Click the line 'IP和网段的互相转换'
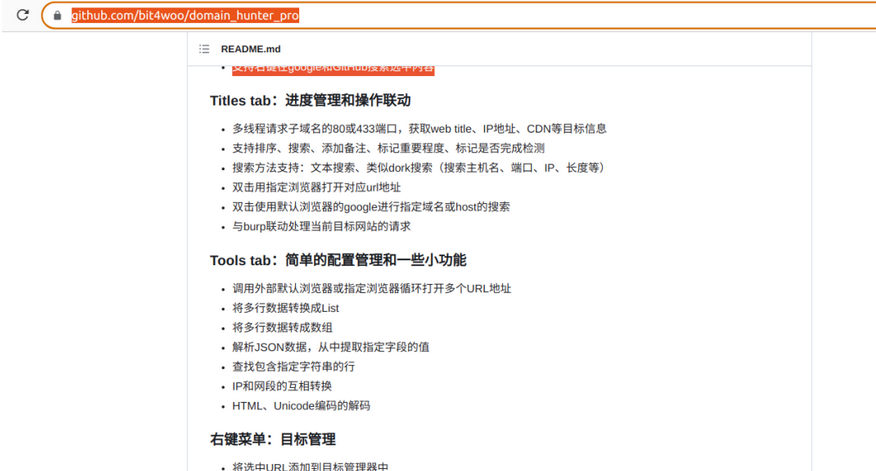This screenshot has height=471, width=876. pyautogui.click(x=282, y=386)
